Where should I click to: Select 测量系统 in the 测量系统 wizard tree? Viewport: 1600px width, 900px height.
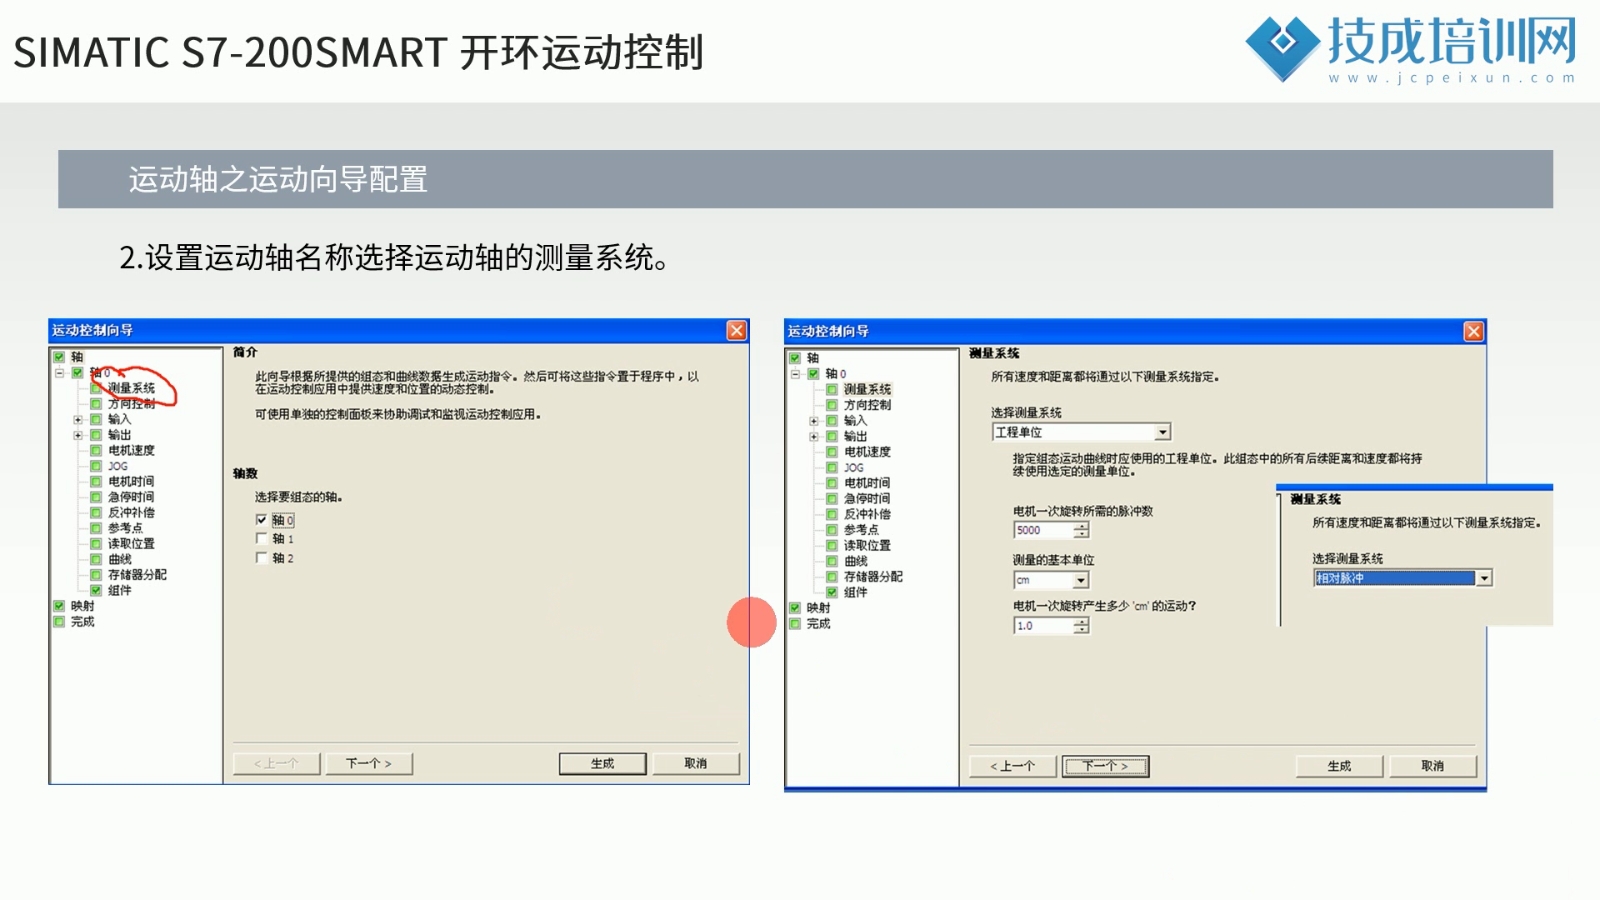[x=867, y=389]
